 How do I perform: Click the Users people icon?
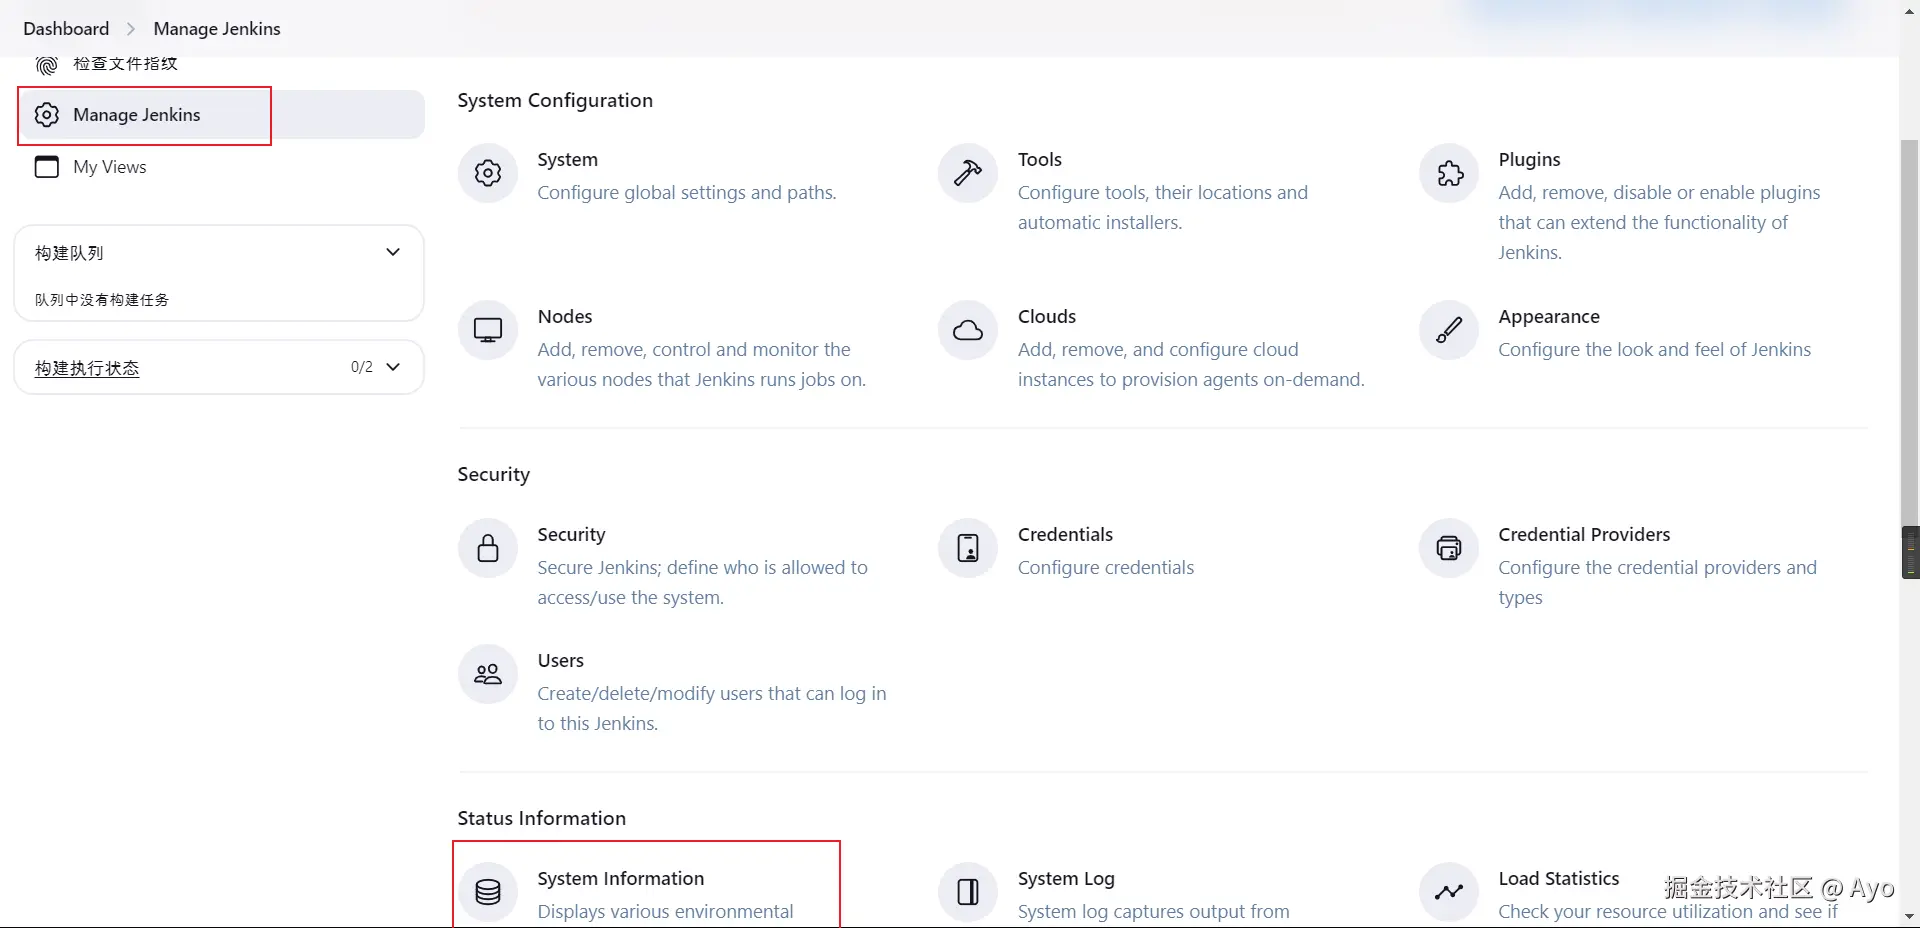tap(488, 674)
